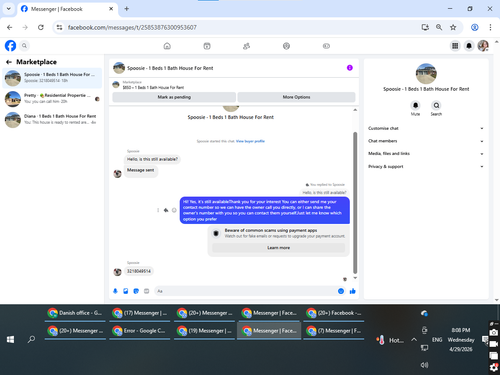
Task: Switch to Danish office taskbar window
Action: click(75, 313)
